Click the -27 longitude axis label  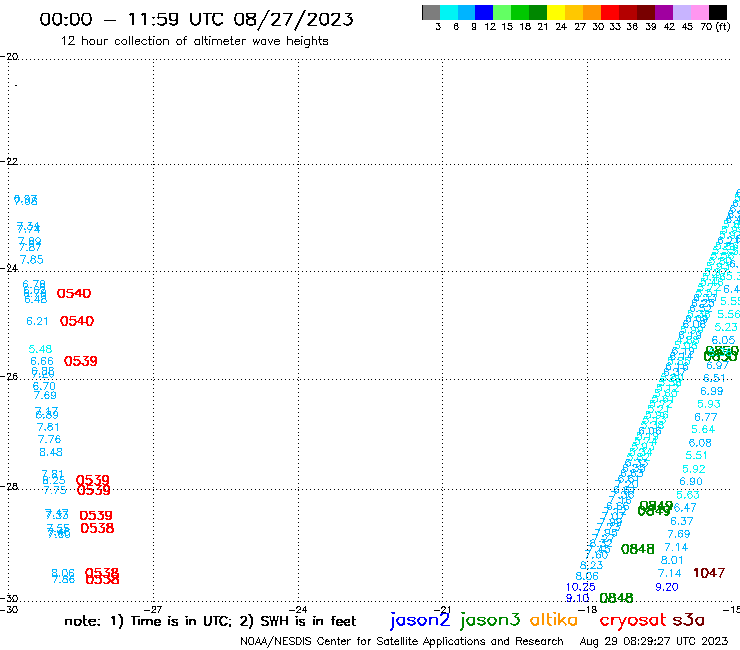153,610
